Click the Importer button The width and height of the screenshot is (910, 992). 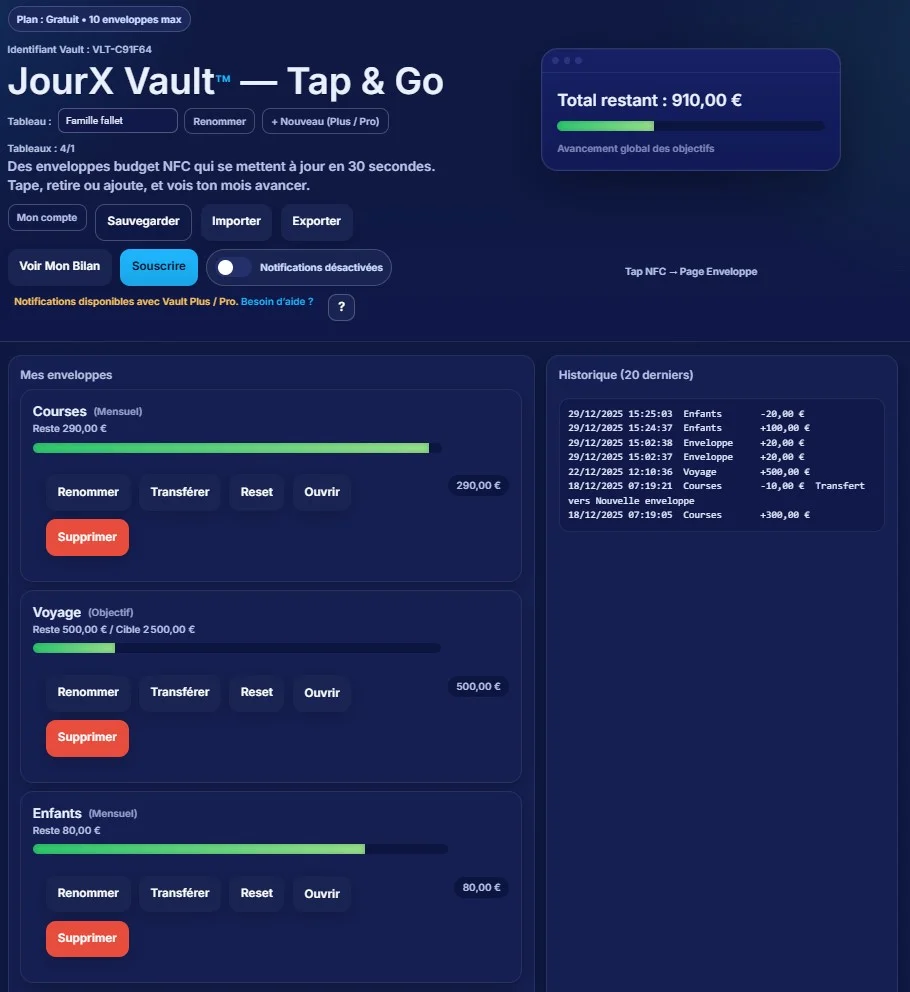[x=236, y=221]
